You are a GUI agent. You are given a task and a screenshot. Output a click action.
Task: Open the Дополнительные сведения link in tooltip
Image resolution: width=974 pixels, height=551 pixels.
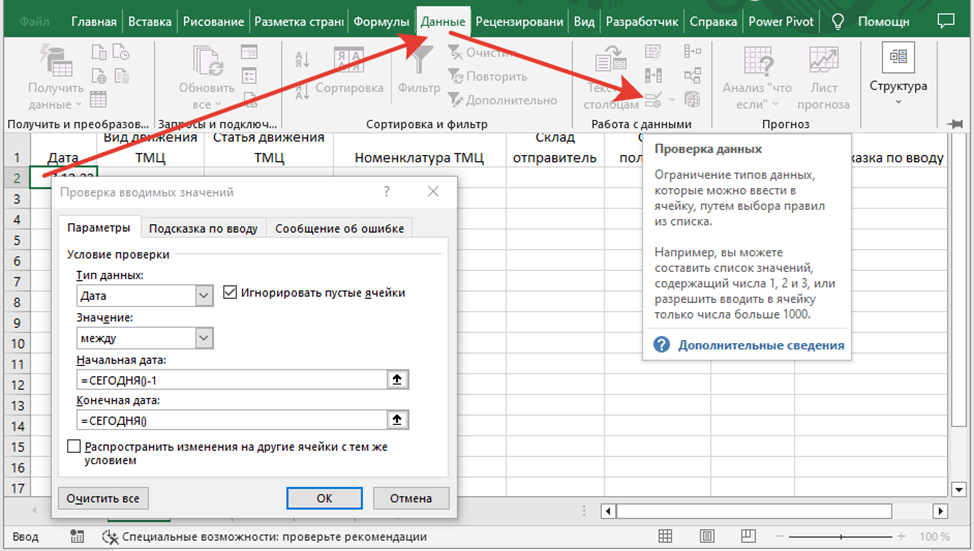coord(761,345)
